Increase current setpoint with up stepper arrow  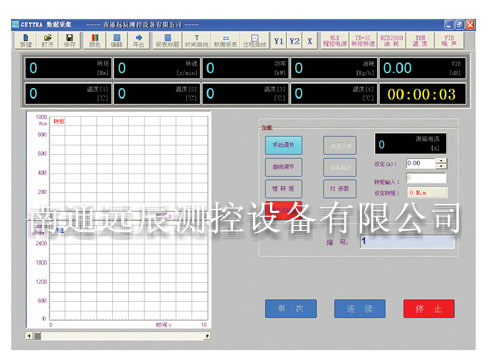441,161
